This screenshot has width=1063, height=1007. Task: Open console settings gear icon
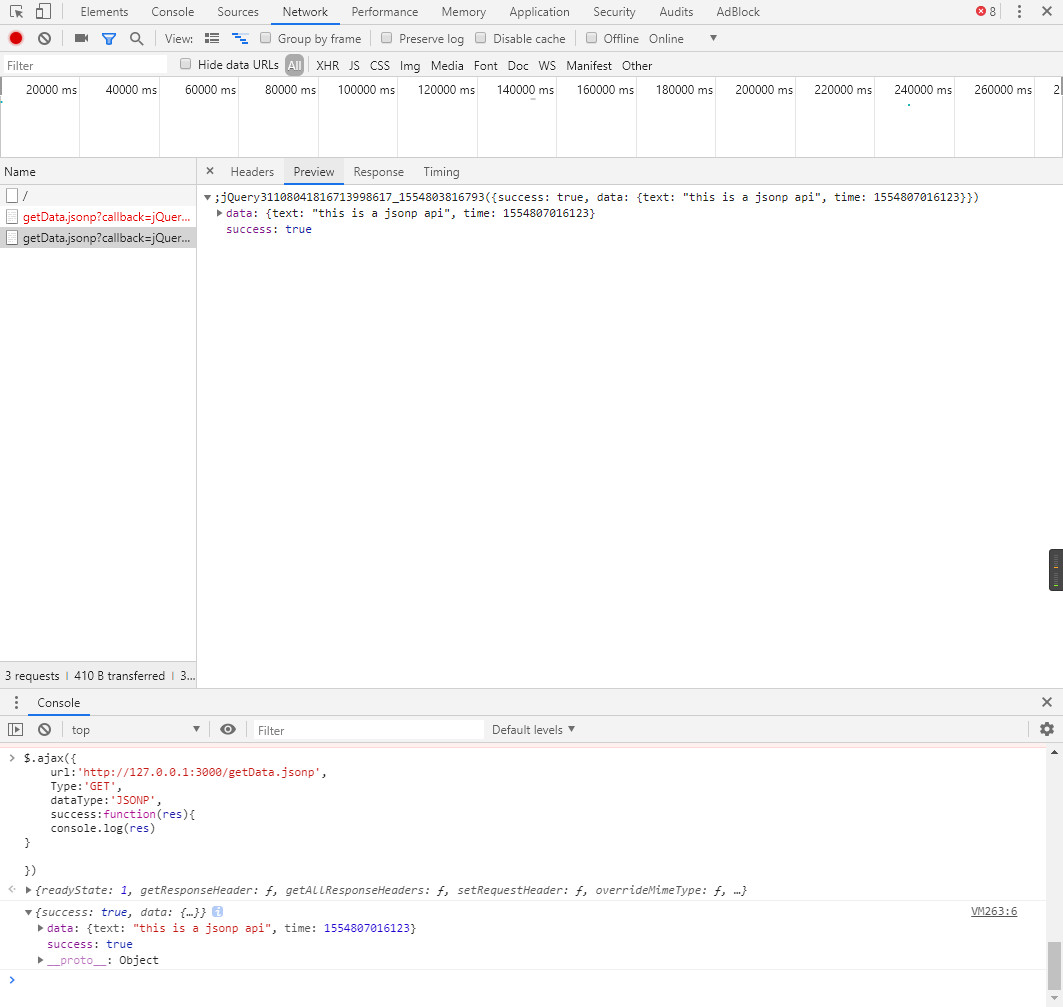(1047, 729)
